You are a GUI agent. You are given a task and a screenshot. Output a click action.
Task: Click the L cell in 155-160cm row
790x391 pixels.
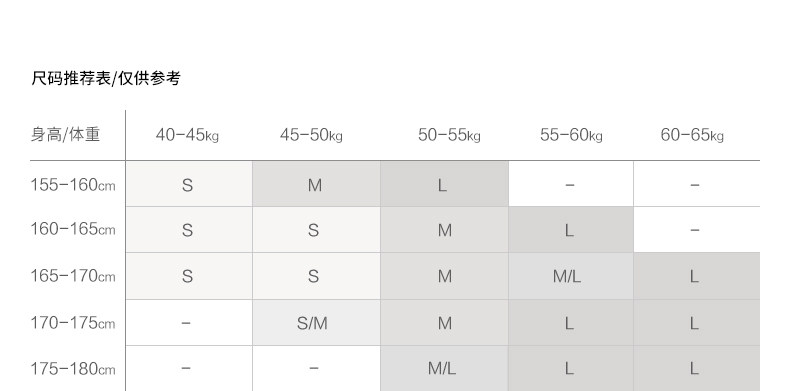(x=444, y=184)
